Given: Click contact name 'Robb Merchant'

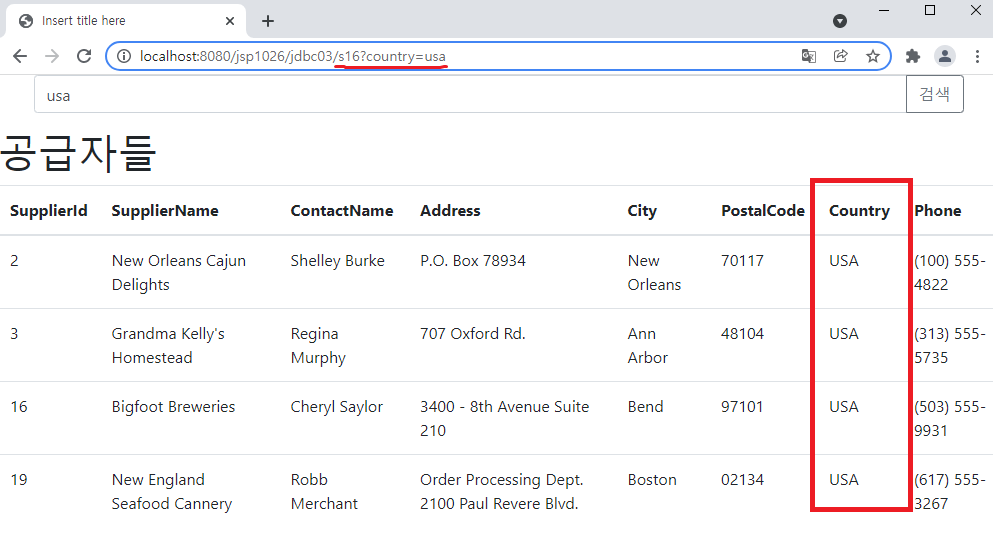Looking at the screenshot, I should click(324, 492).
